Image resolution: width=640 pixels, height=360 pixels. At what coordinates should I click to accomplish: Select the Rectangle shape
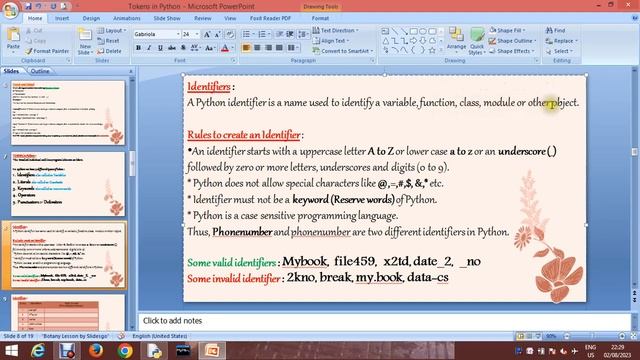point(413,31)
